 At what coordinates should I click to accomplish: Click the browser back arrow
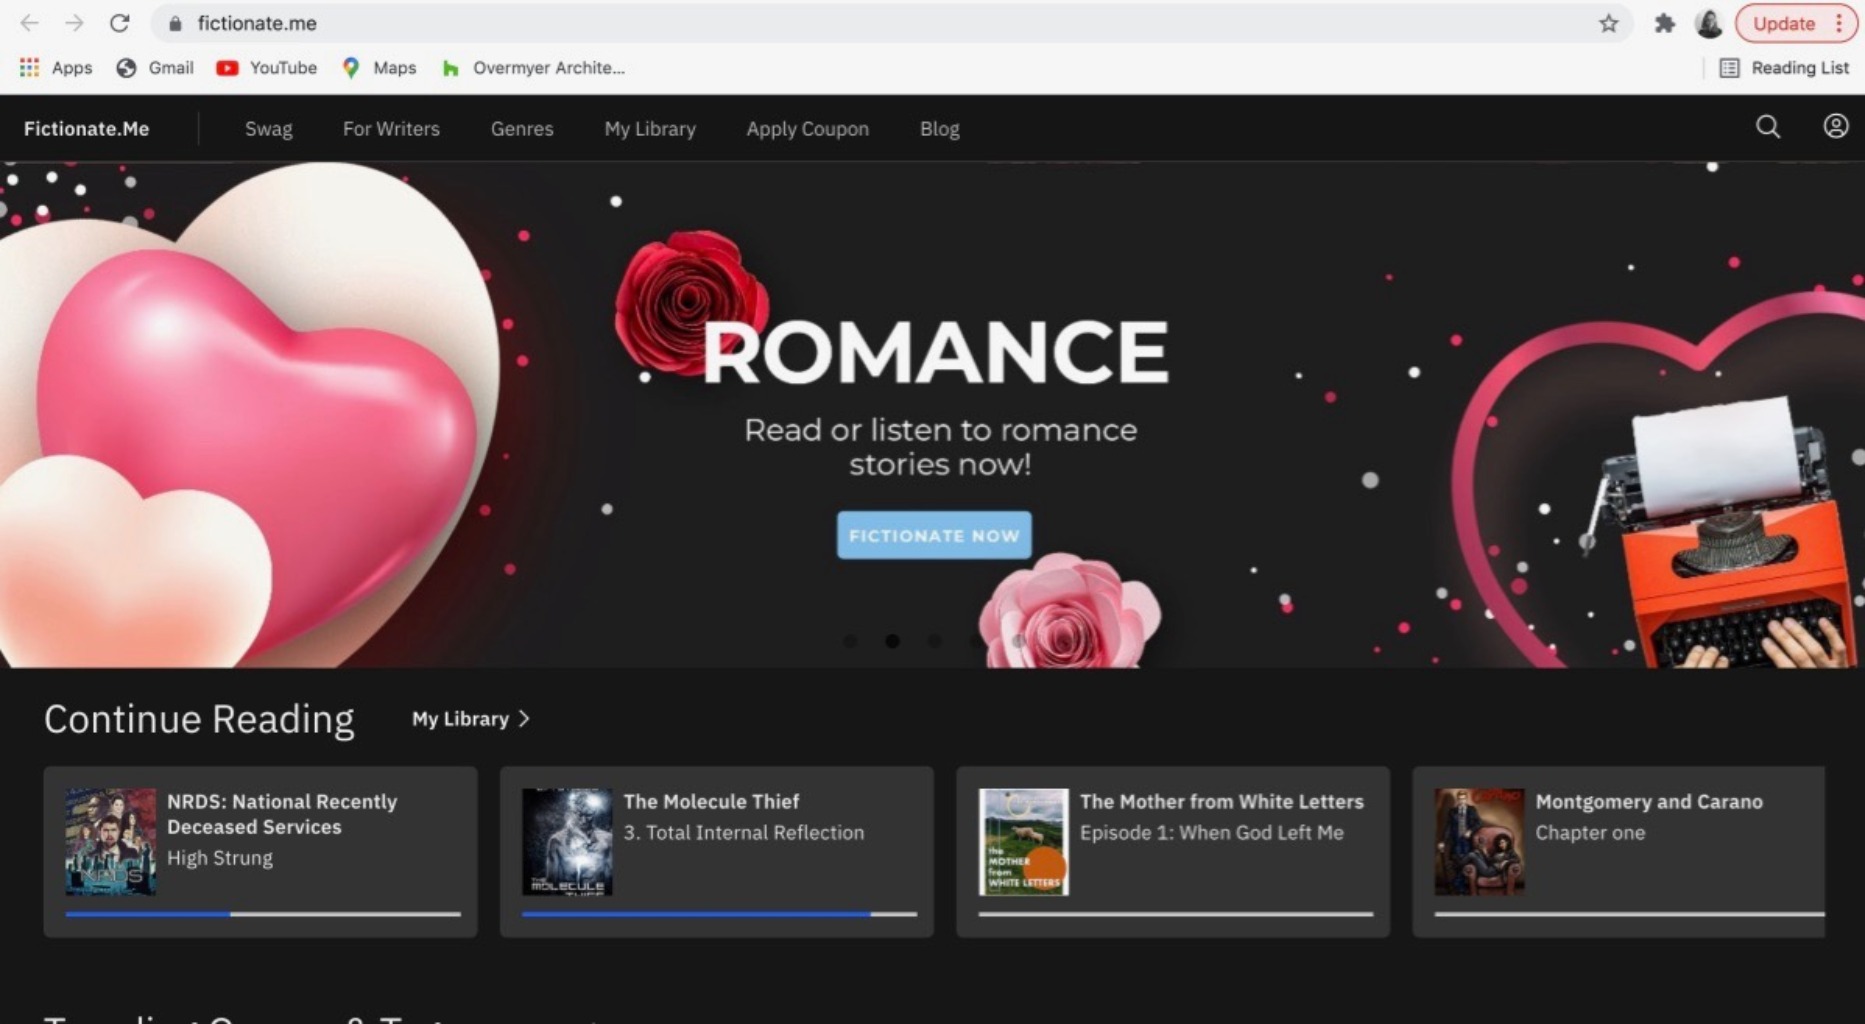(x=30, y=23)
